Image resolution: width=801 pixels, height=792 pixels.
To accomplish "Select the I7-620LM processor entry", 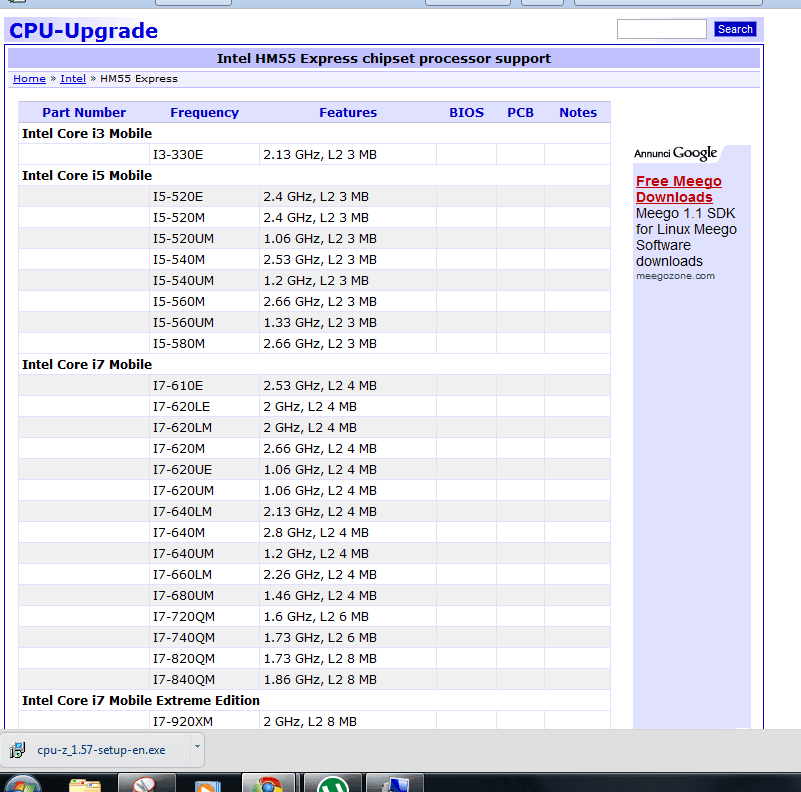I will (x=182, y=427).
